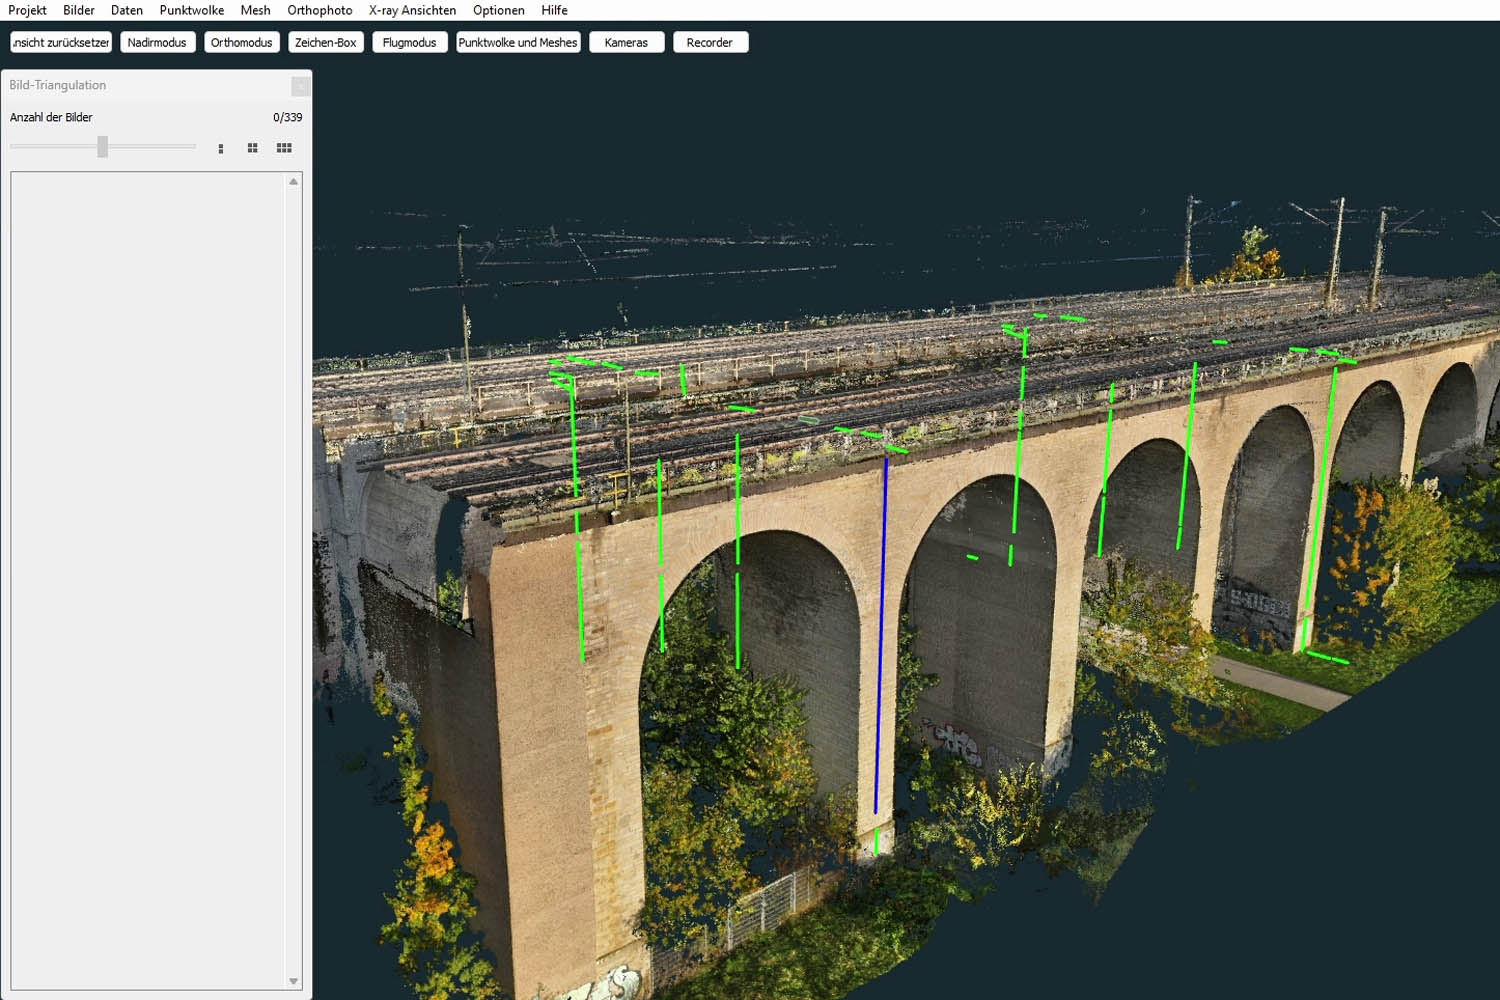Open the Punktwolke menu
1500x1000 pixels.
(191, 10)
